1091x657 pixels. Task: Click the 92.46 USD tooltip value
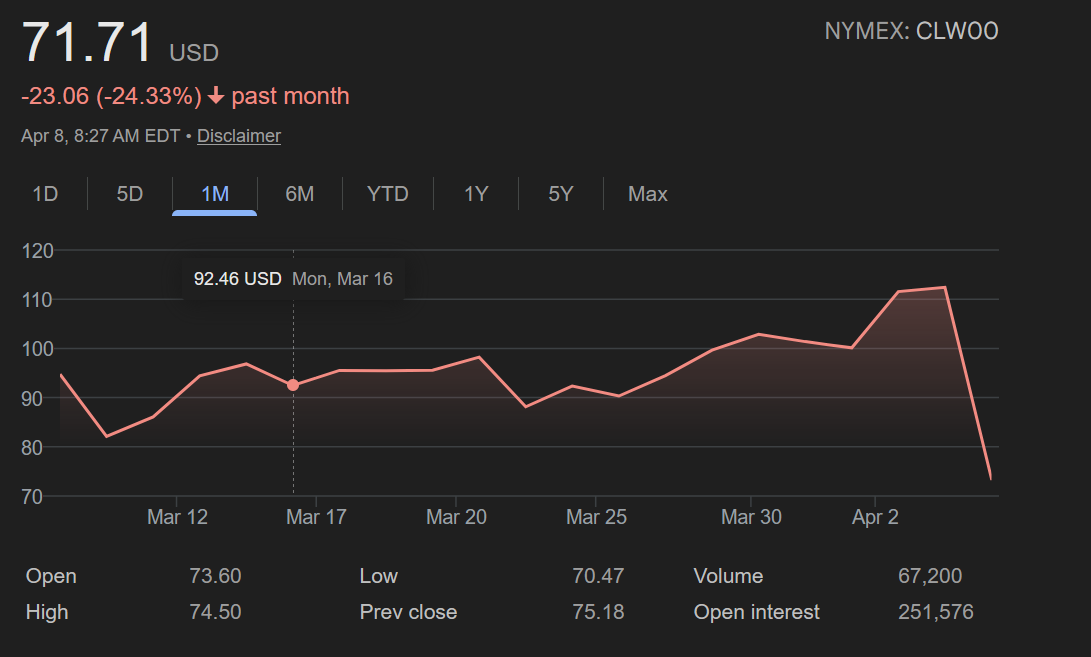[237, 279]
